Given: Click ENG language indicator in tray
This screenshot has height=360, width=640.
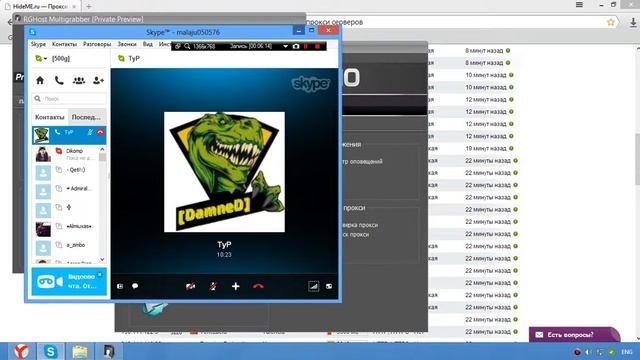Looking at the screenshot, I should point(627,352).
